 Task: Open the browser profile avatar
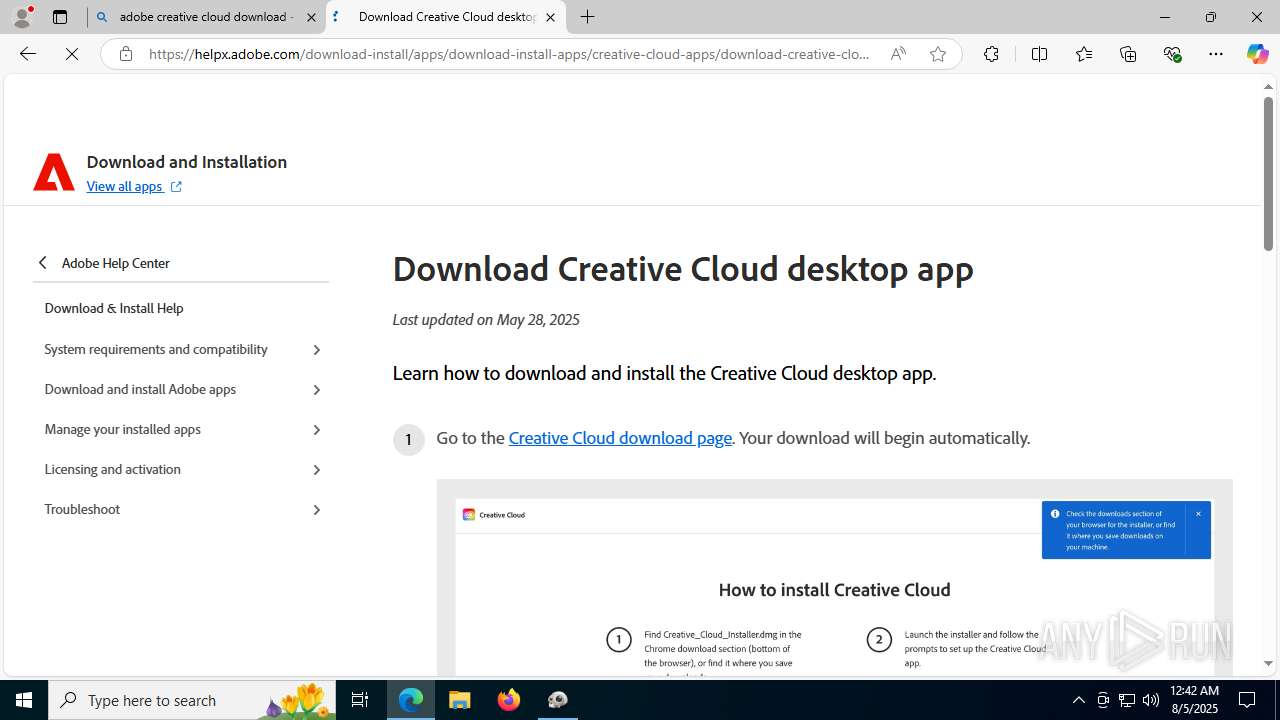(x=22, y=17)
